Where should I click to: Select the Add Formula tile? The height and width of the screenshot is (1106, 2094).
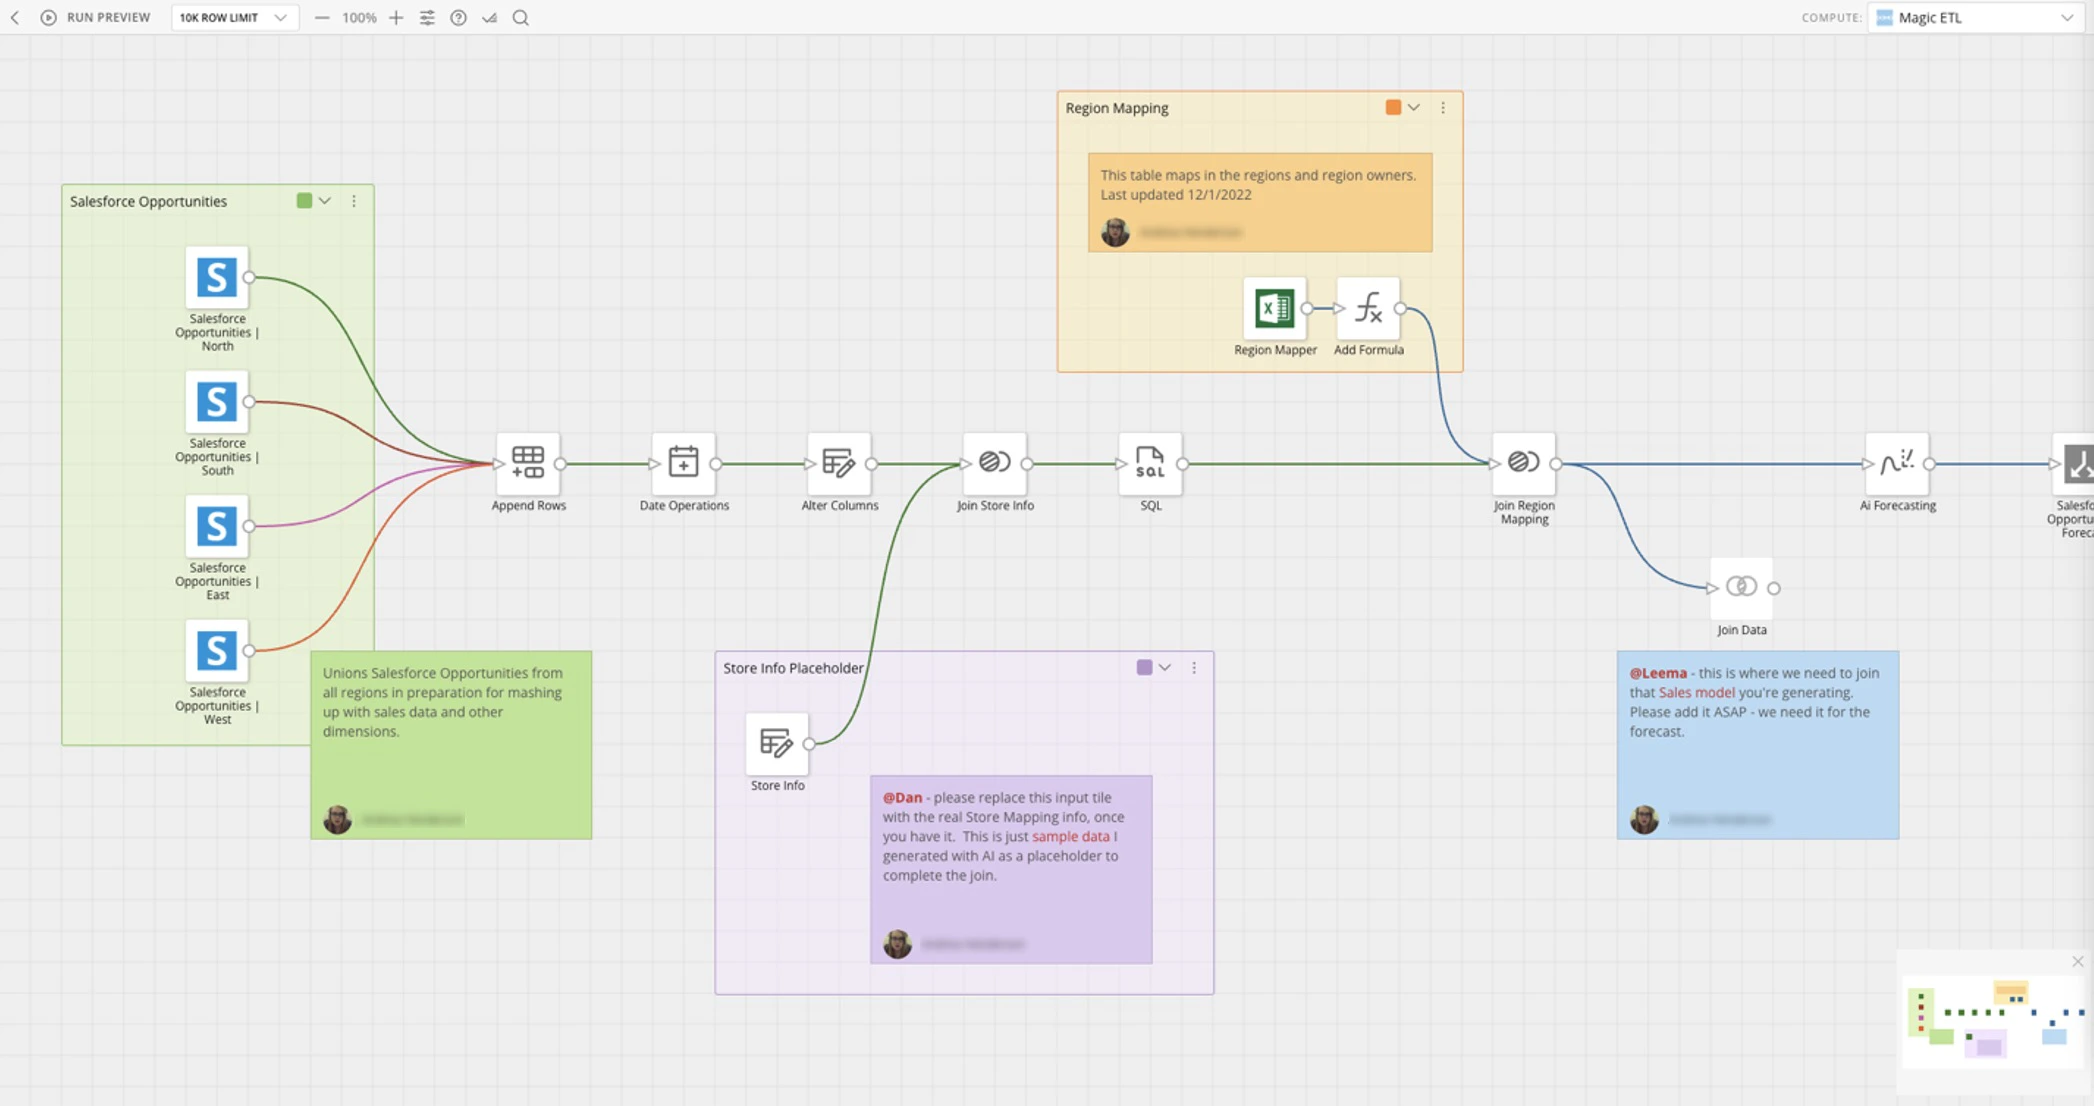pyautogui.click(x=1368, y=308)
